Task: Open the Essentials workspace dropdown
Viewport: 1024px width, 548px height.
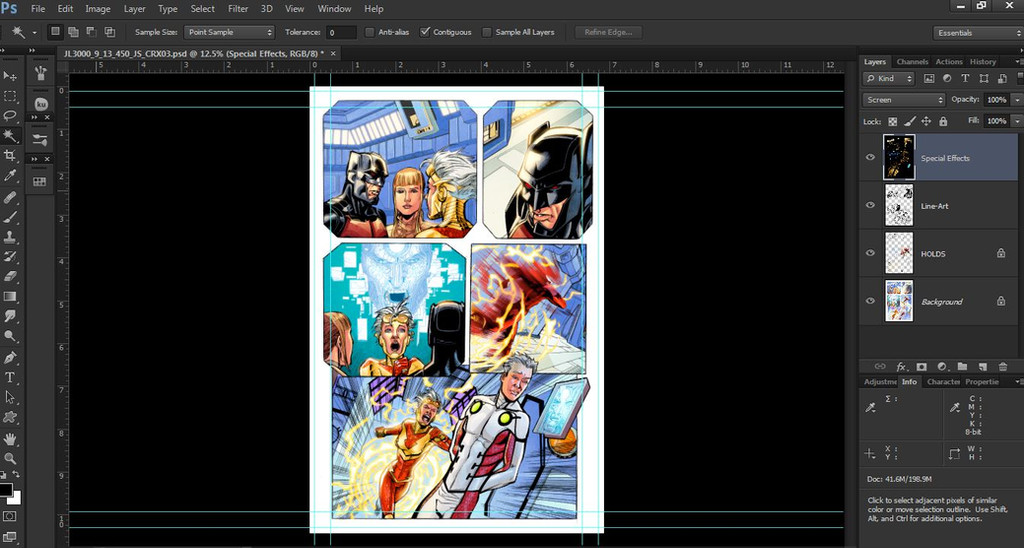Action: point(976,33)
